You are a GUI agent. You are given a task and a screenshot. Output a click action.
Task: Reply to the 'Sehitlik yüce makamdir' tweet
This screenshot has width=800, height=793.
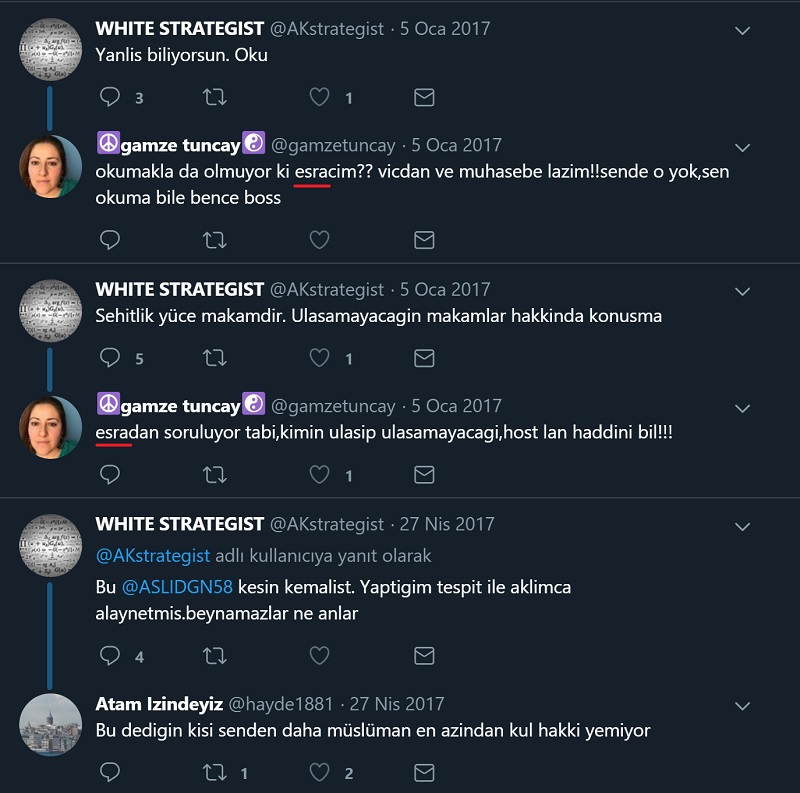[x=111, y=358]
